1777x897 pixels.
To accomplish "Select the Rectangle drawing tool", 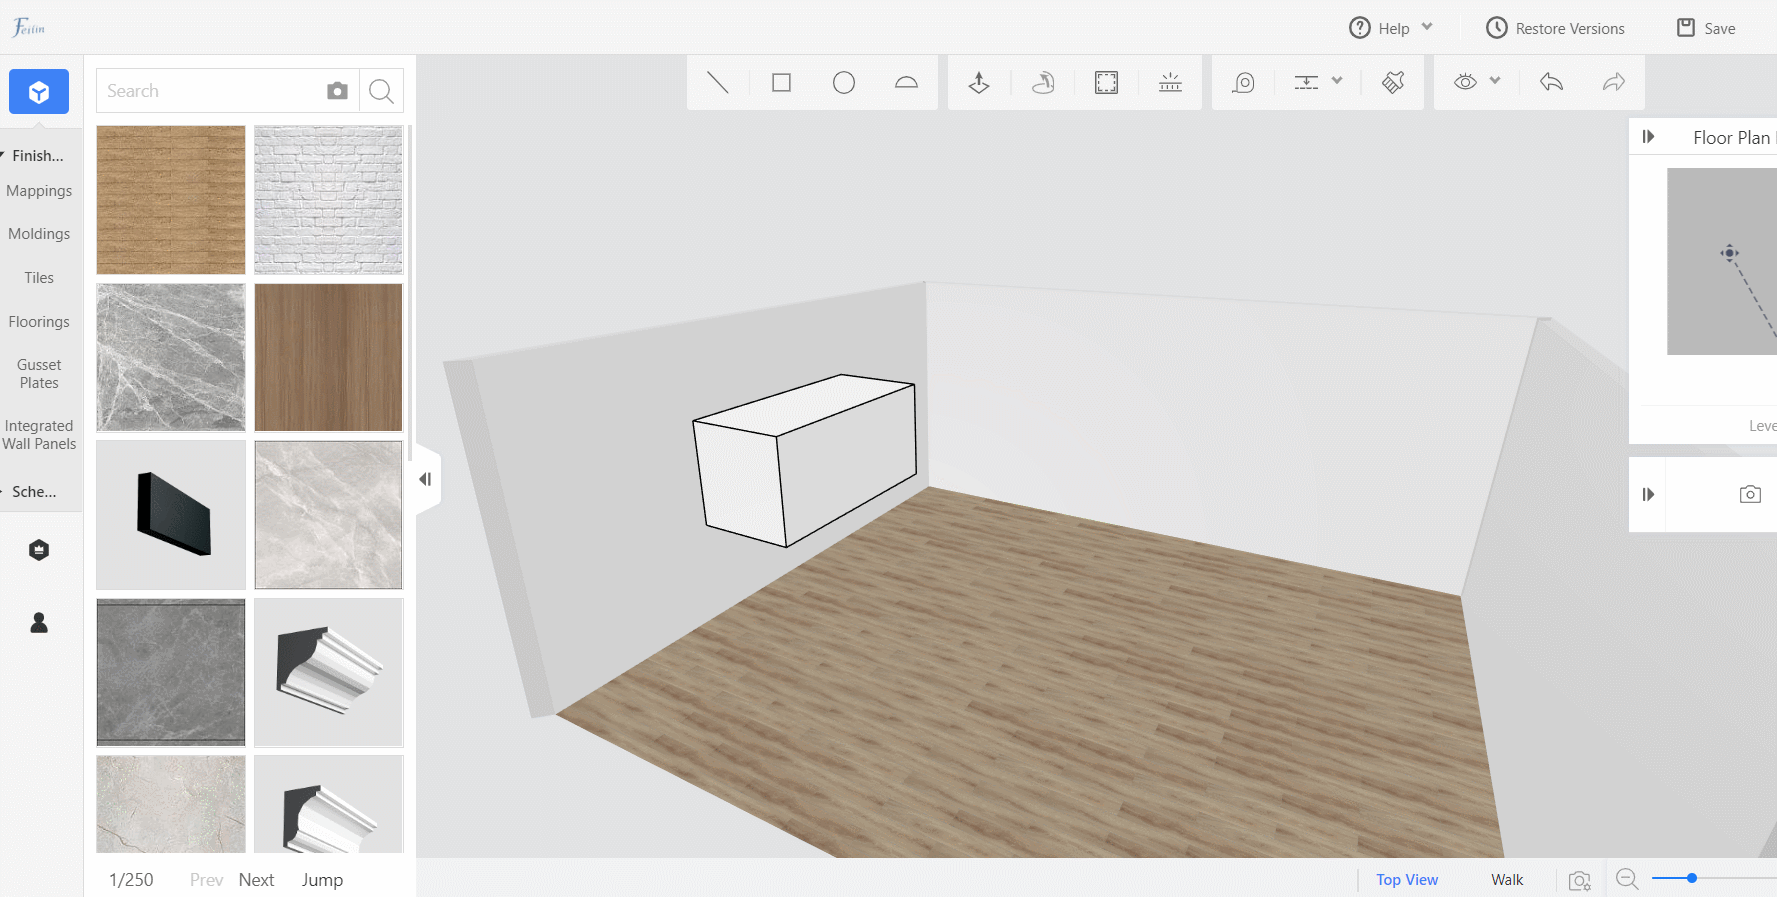I will (x=781, y=82).
